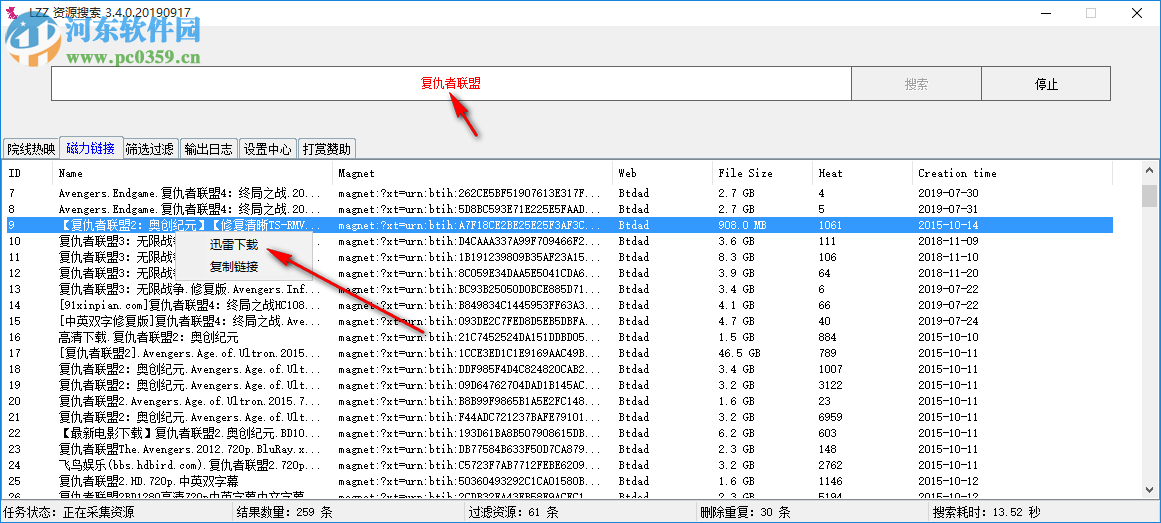Choose 迅雷下载 from the context menu
This screenshot has width=1161, height=523.
[x=235, y=245]
